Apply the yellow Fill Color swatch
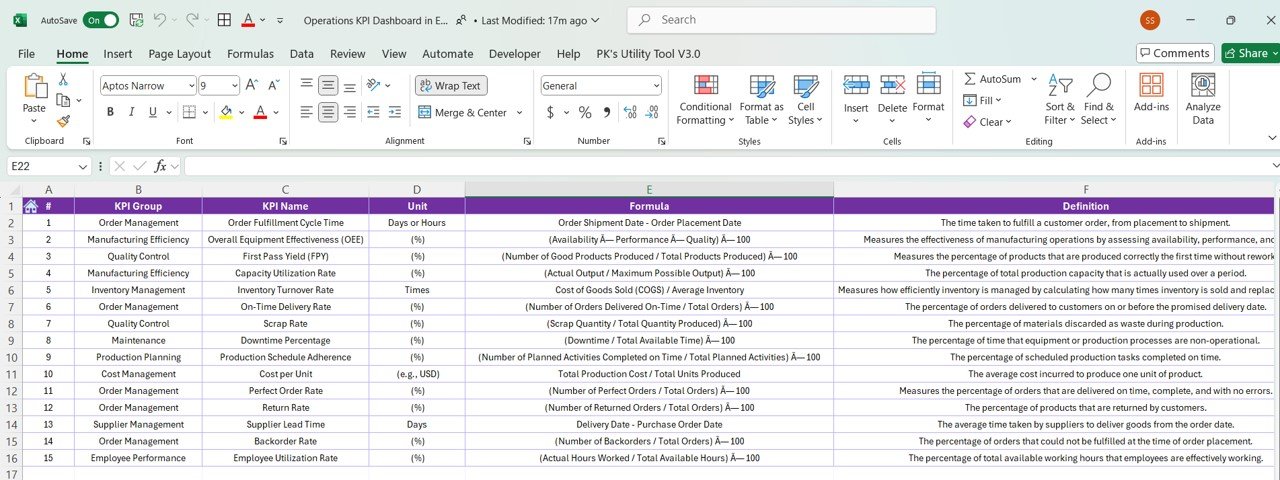 coord(226,113)
